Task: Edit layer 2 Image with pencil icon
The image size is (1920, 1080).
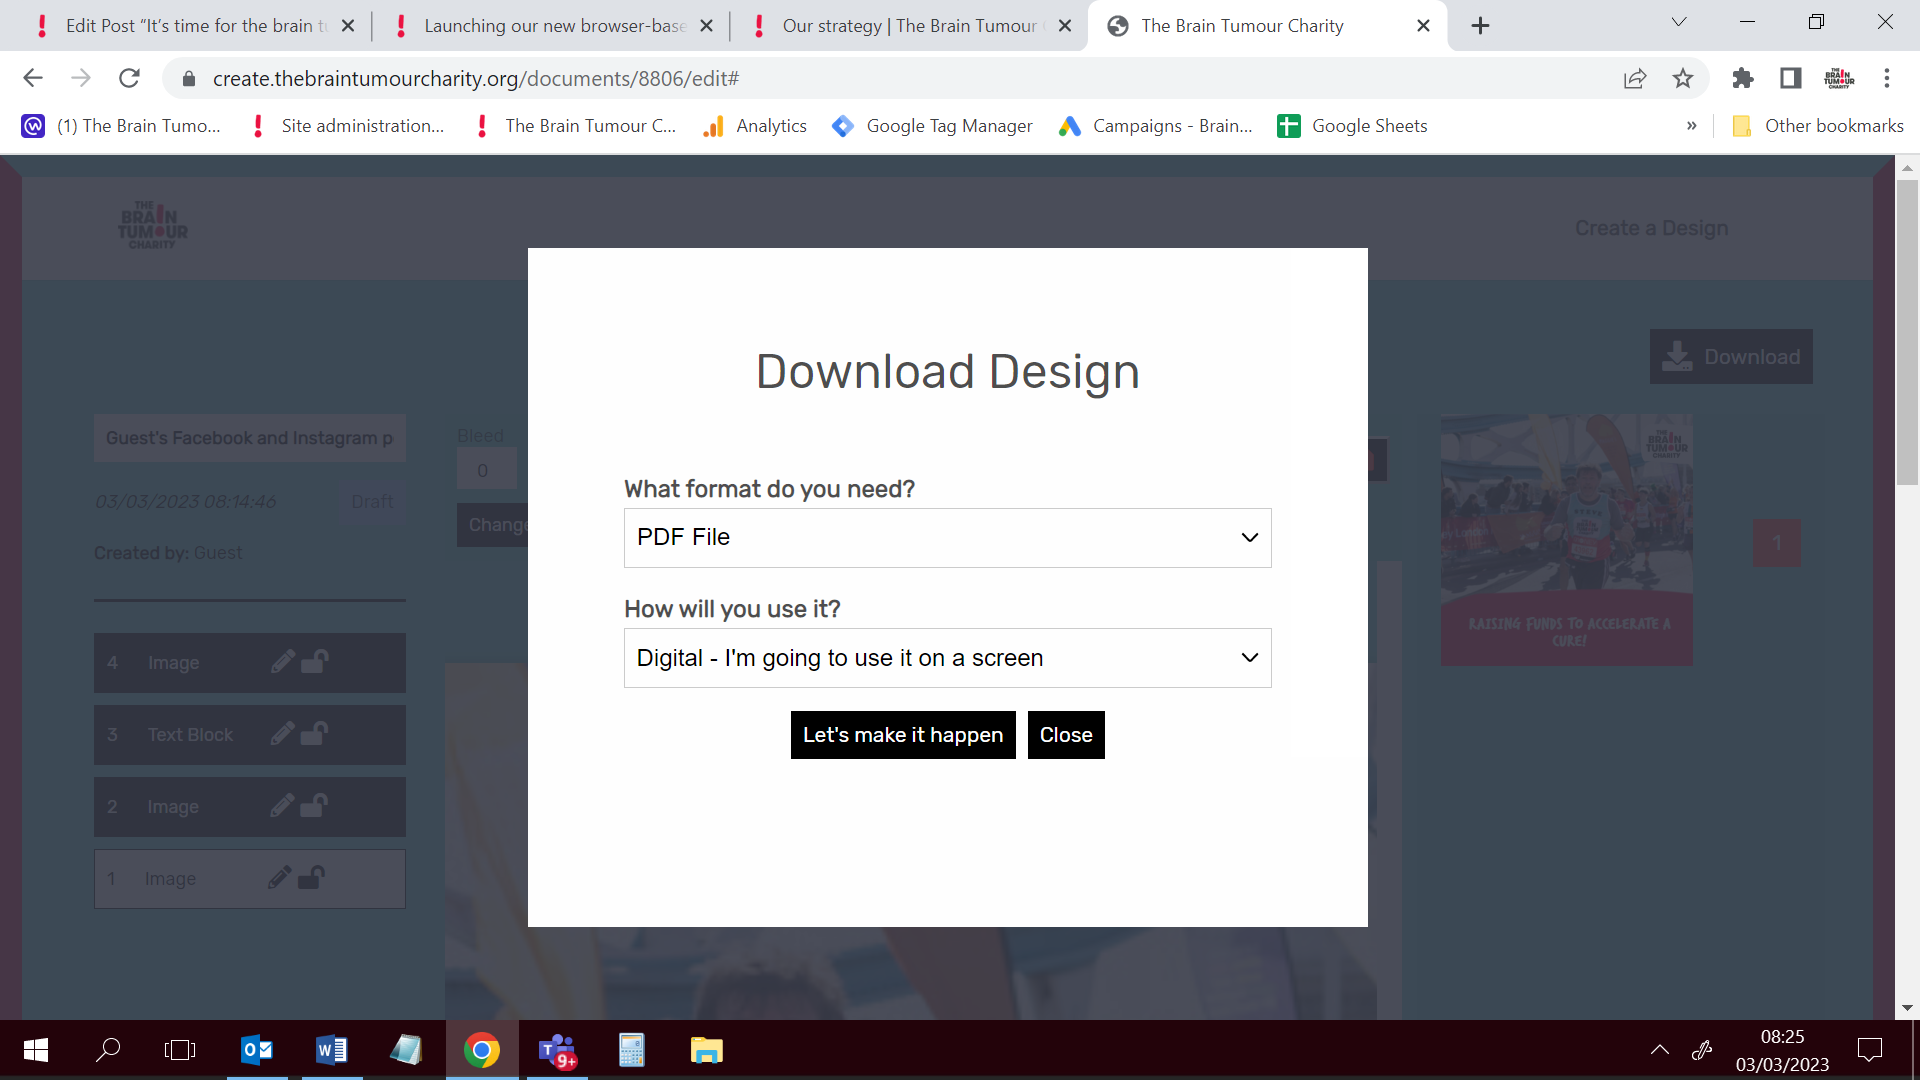Action: [x=283, y=806]
